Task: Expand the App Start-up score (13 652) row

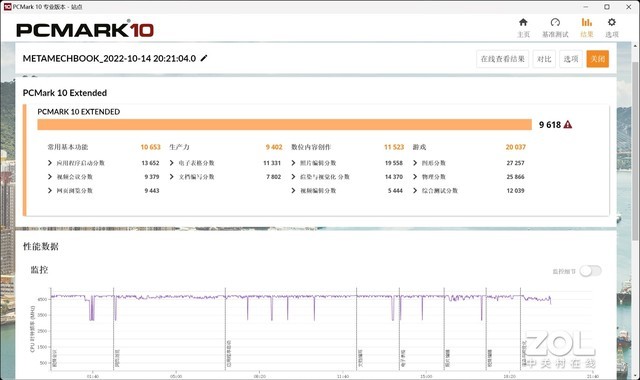Action: [103, 163]
